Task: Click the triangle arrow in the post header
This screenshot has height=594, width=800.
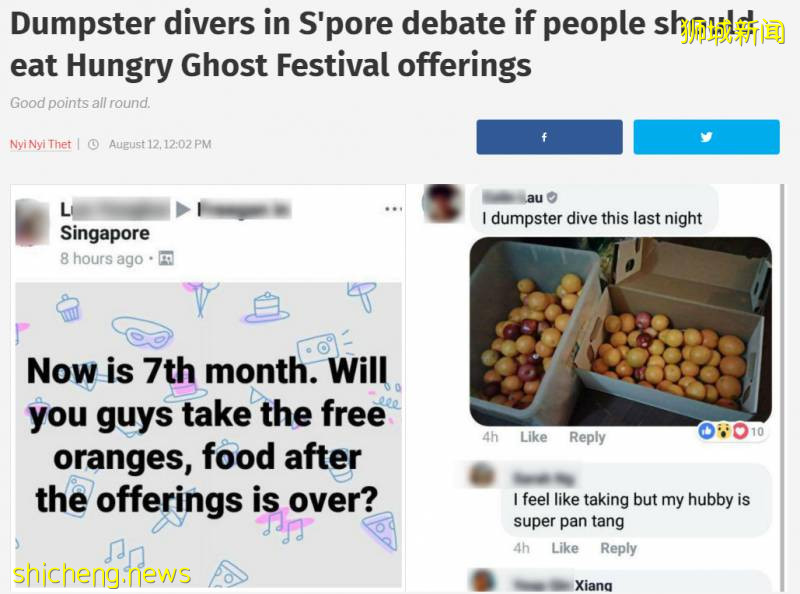Action: (x=183, y=210)
